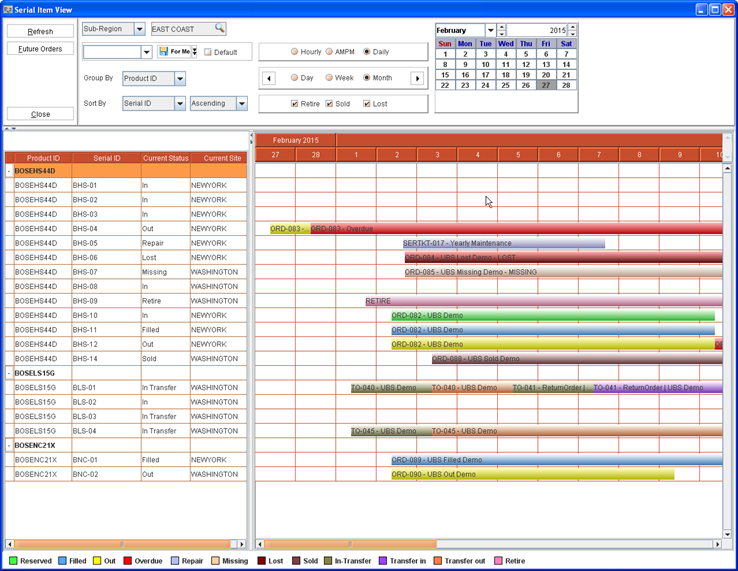This screenshot has height=571, width=738.
Task: Click the Close button
Action: click(40, 114)
